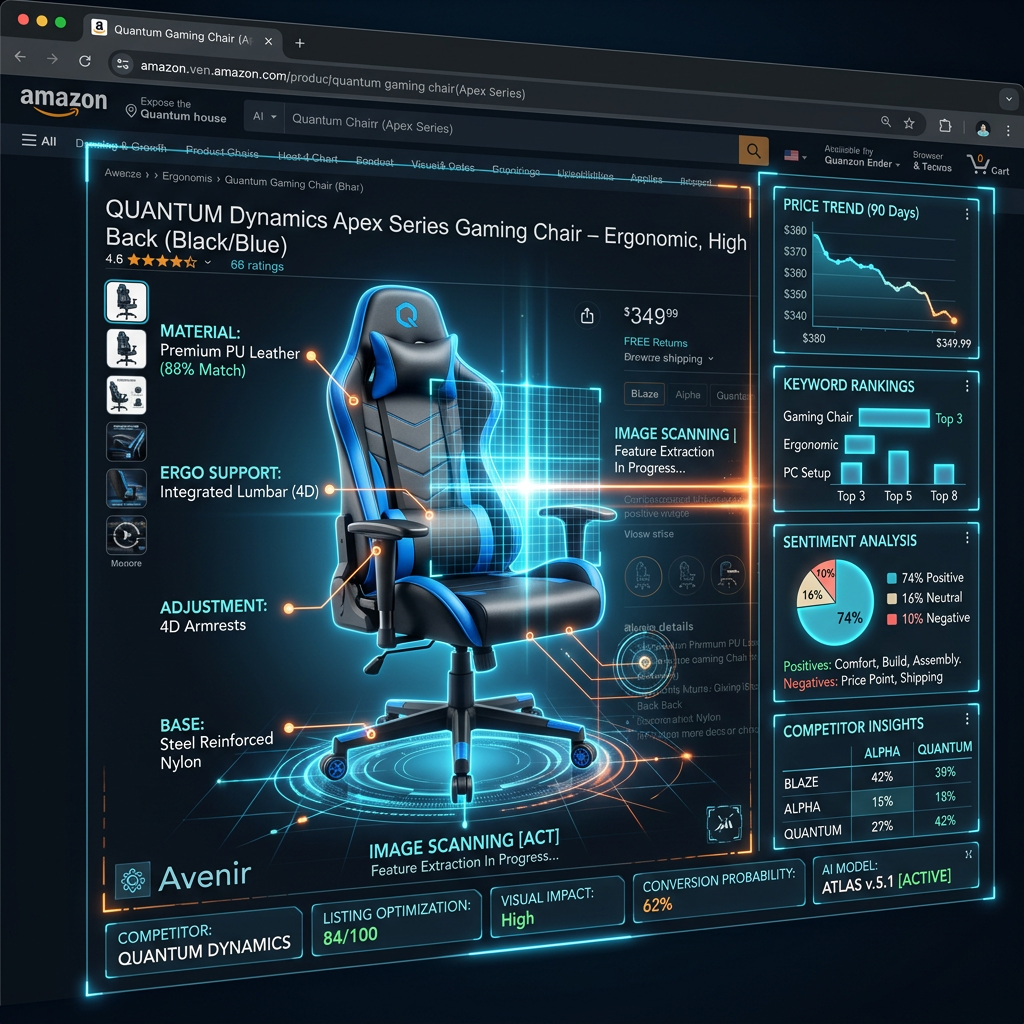The width and height of the screenshot is (1024, 1024).
Task: Open the search category All dropdown
Action: 264,116
